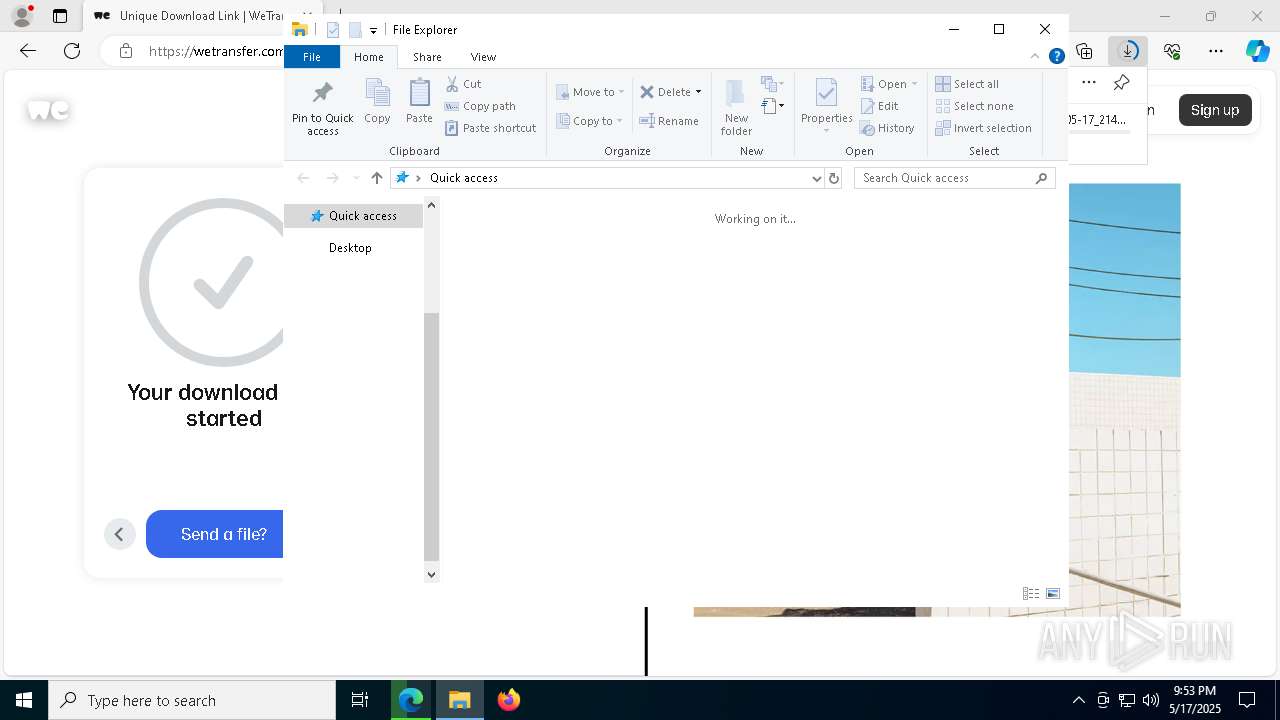
Task: Open the Windows Start menu
Action: [24, 700]
